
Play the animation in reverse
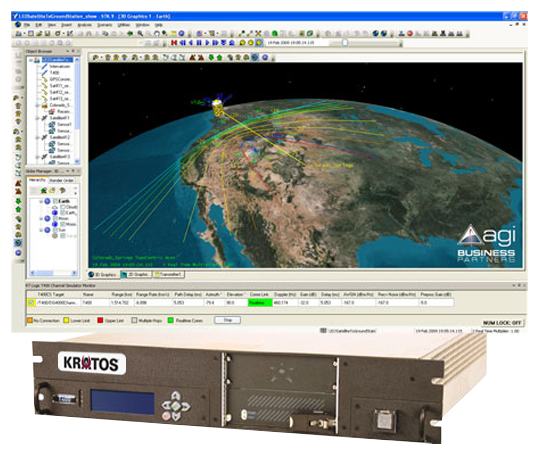pyautogui.click(x=191, y=43)
